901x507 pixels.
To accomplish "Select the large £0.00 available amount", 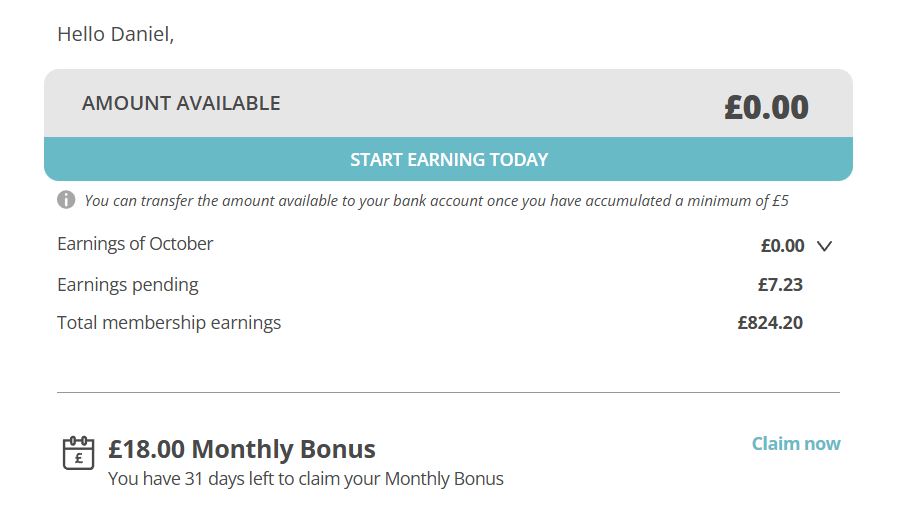I will pos(766,107).
